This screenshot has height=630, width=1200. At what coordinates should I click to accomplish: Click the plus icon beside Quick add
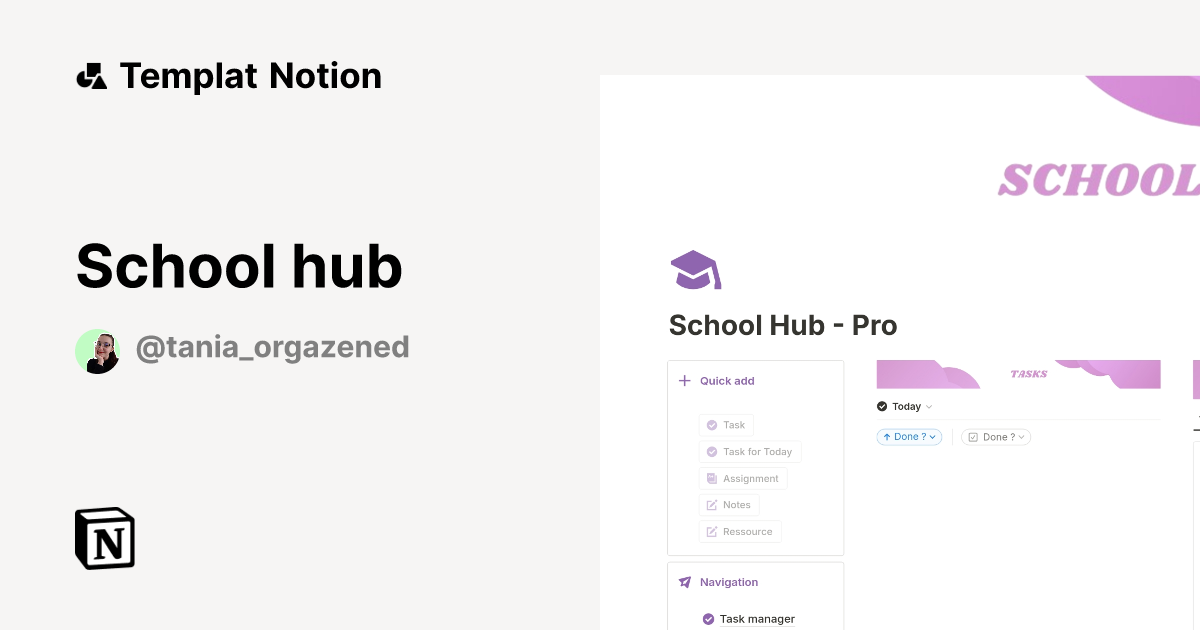click(683, 381)
